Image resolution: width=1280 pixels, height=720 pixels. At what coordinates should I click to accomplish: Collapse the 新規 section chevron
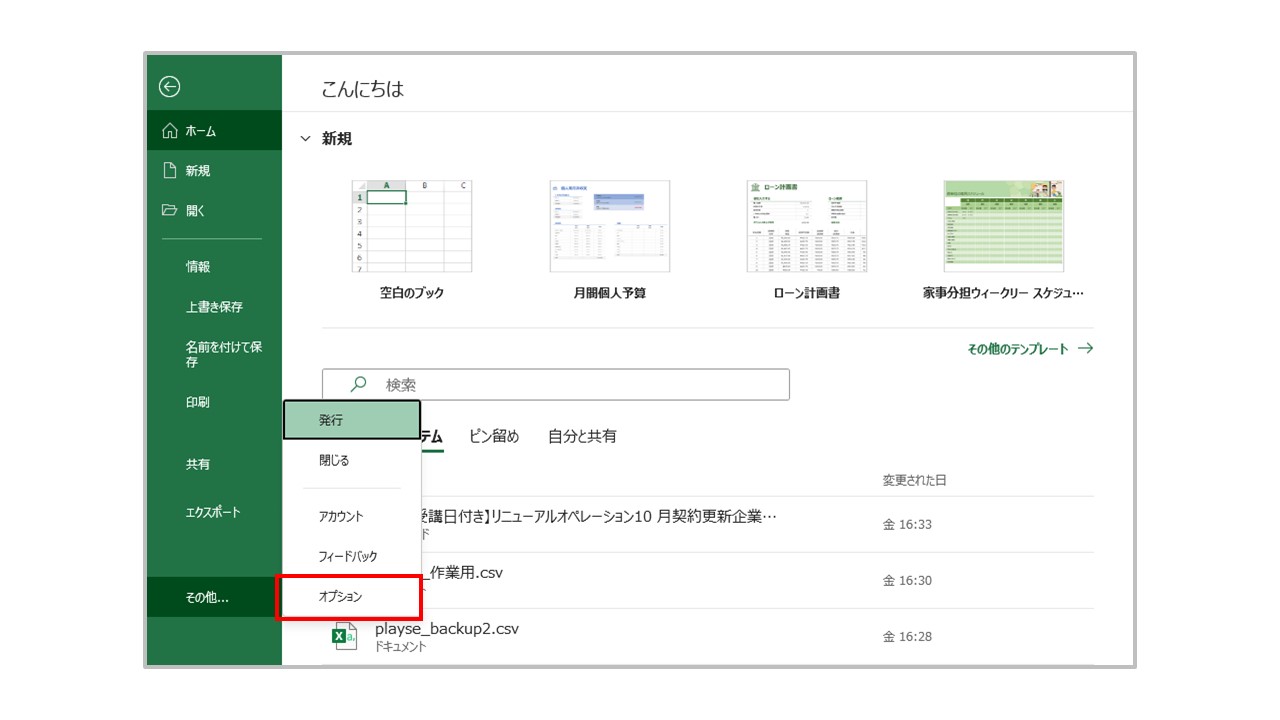[x=306, y=139]
